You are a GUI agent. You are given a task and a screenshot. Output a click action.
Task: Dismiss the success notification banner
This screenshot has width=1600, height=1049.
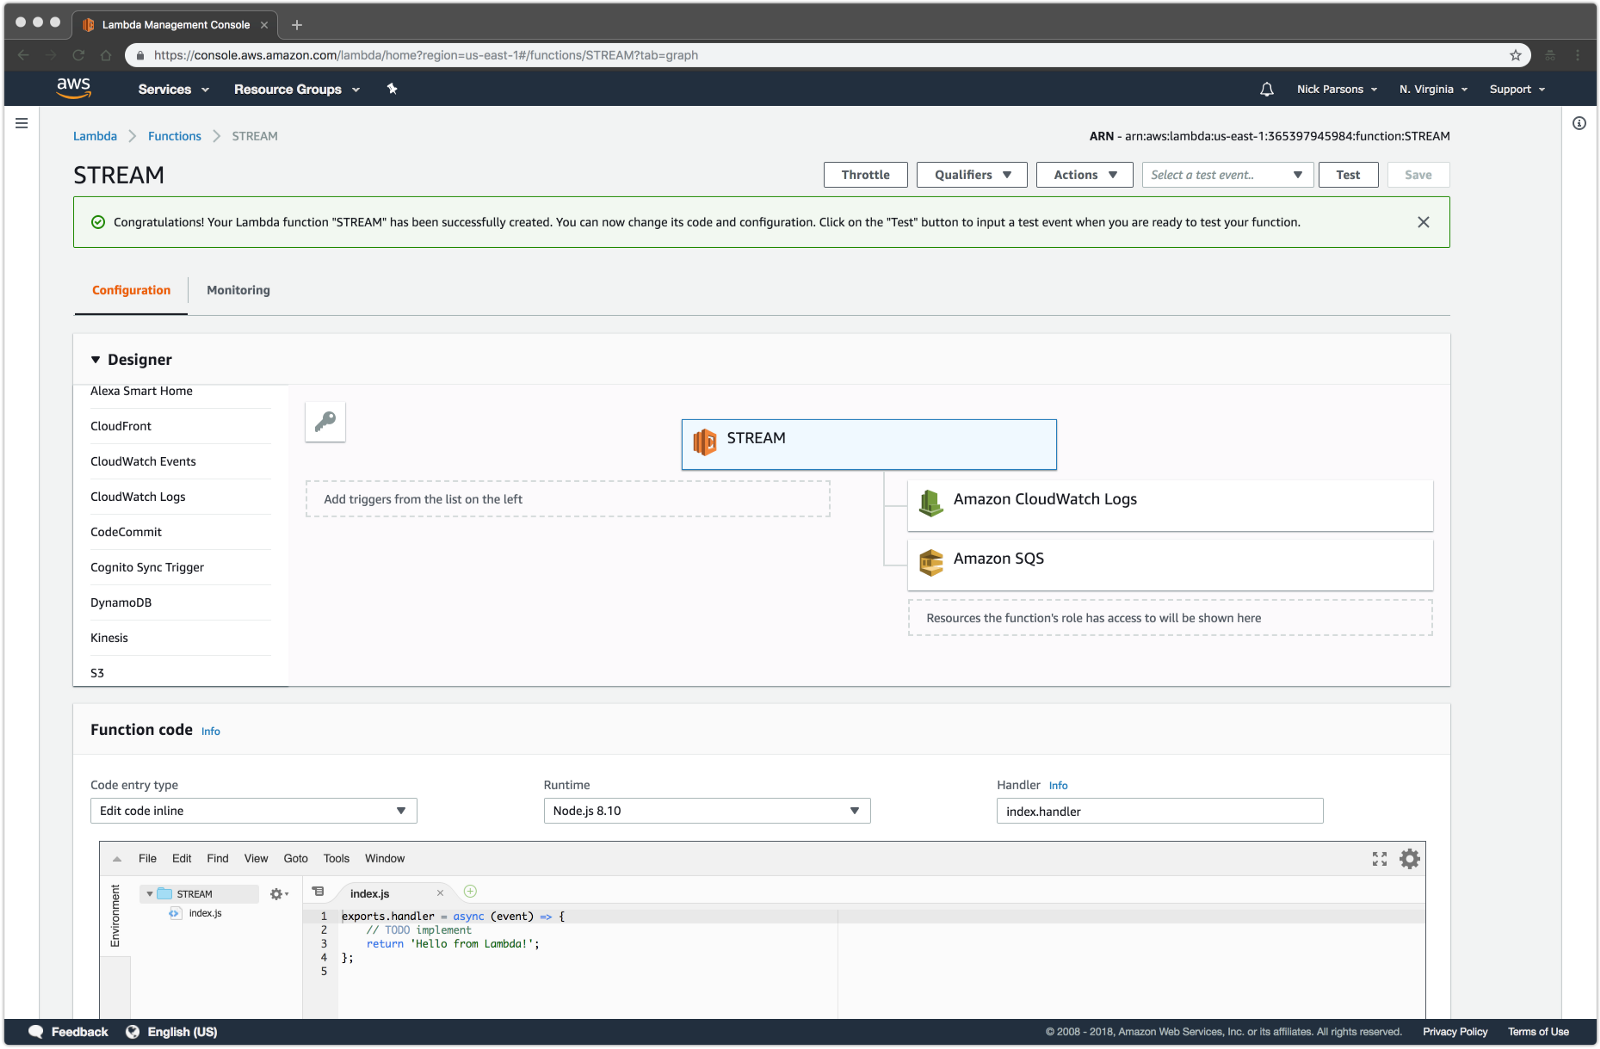[x=1423, y=222]
